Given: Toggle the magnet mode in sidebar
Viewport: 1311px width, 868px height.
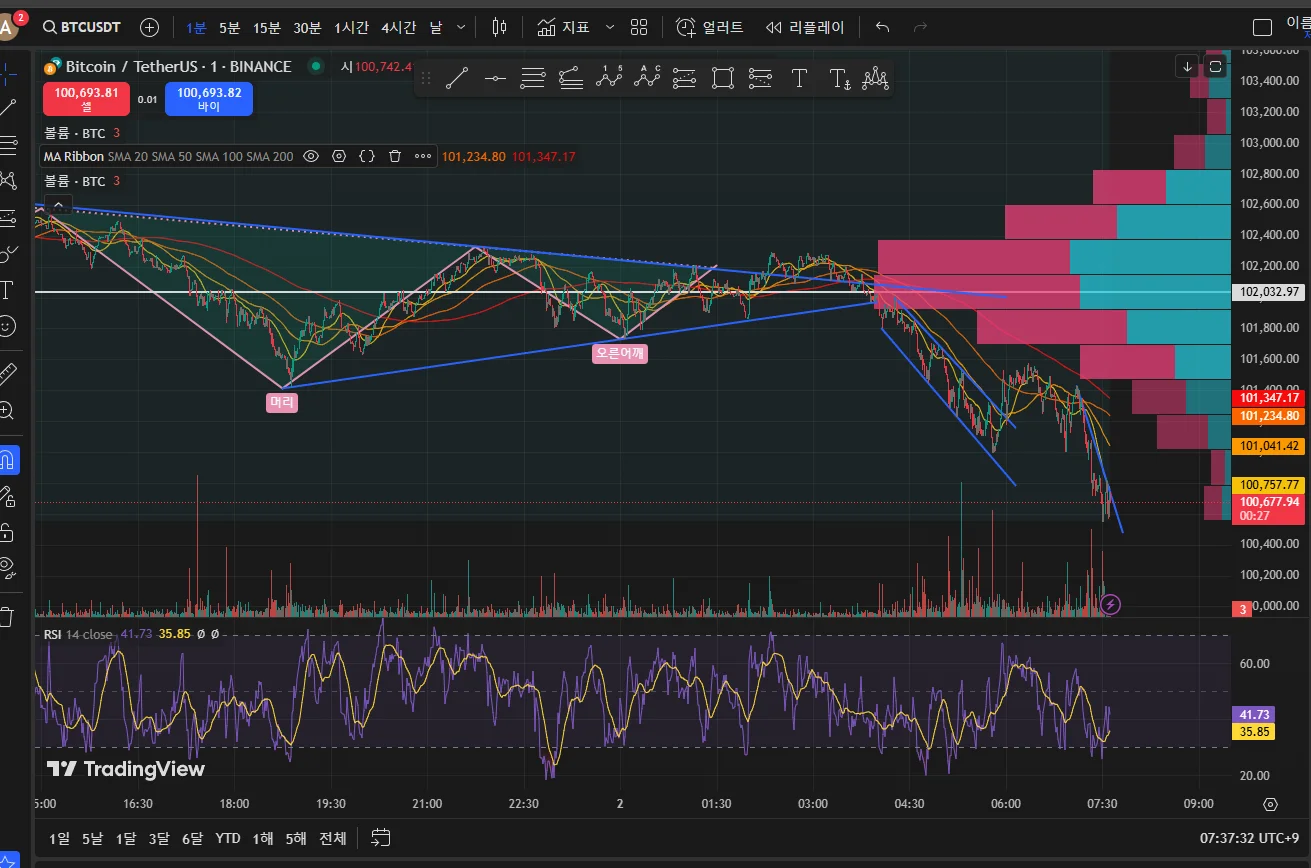Looking at the screenshot, I should (8, 461).
